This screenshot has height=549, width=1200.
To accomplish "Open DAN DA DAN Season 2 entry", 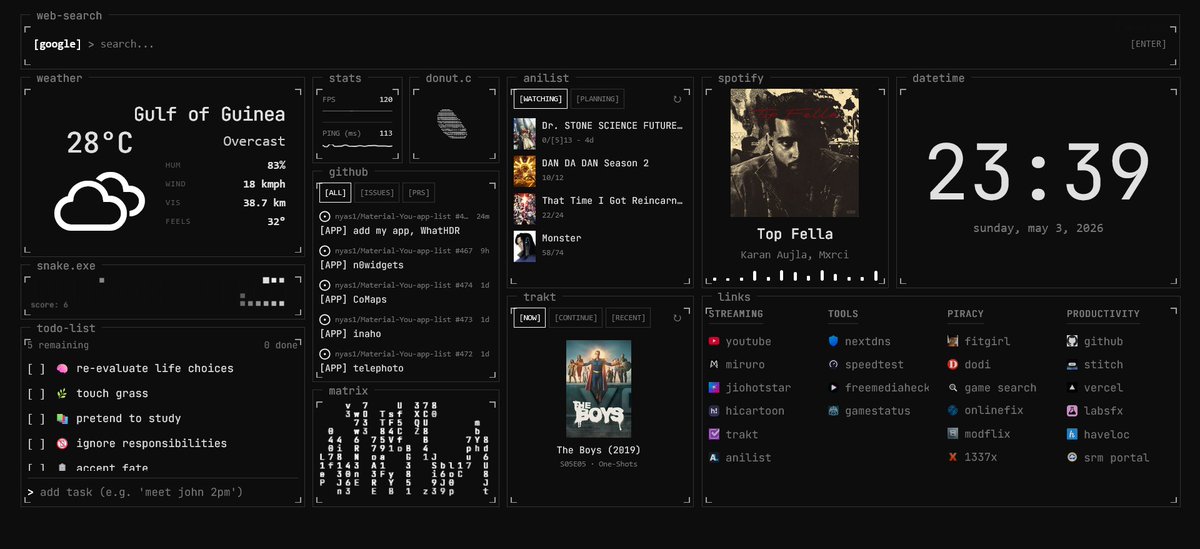I will [x=599, y=170].
